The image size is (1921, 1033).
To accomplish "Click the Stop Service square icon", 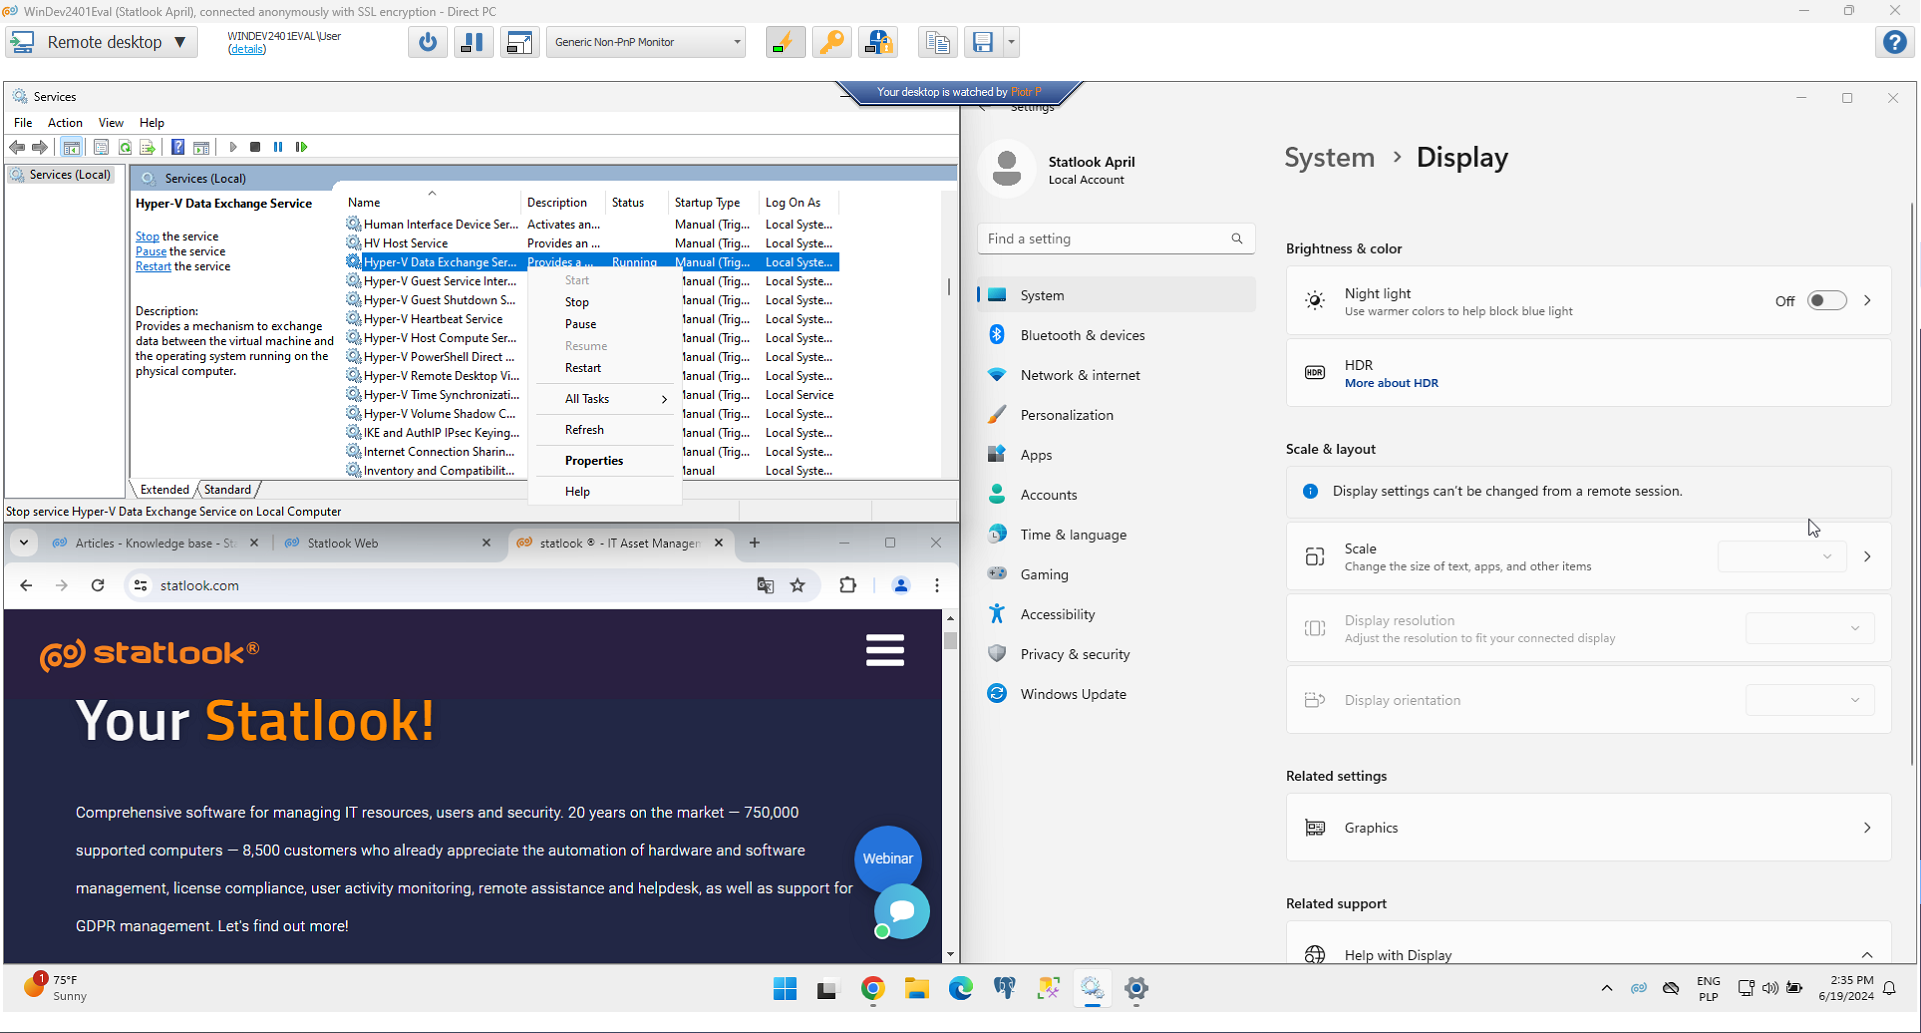I will tap(255, 147).
